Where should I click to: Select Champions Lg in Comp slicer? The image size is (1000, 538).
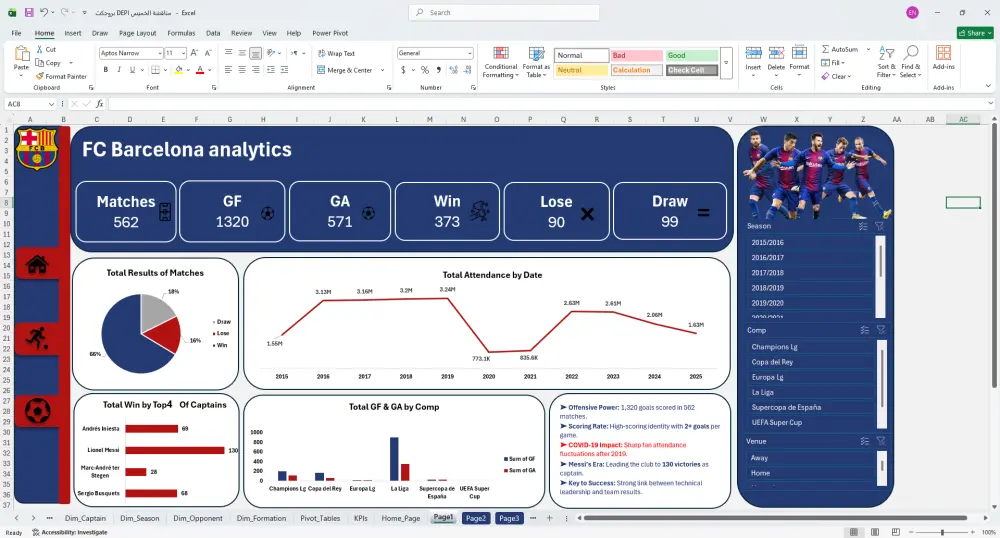coord(811,347)
